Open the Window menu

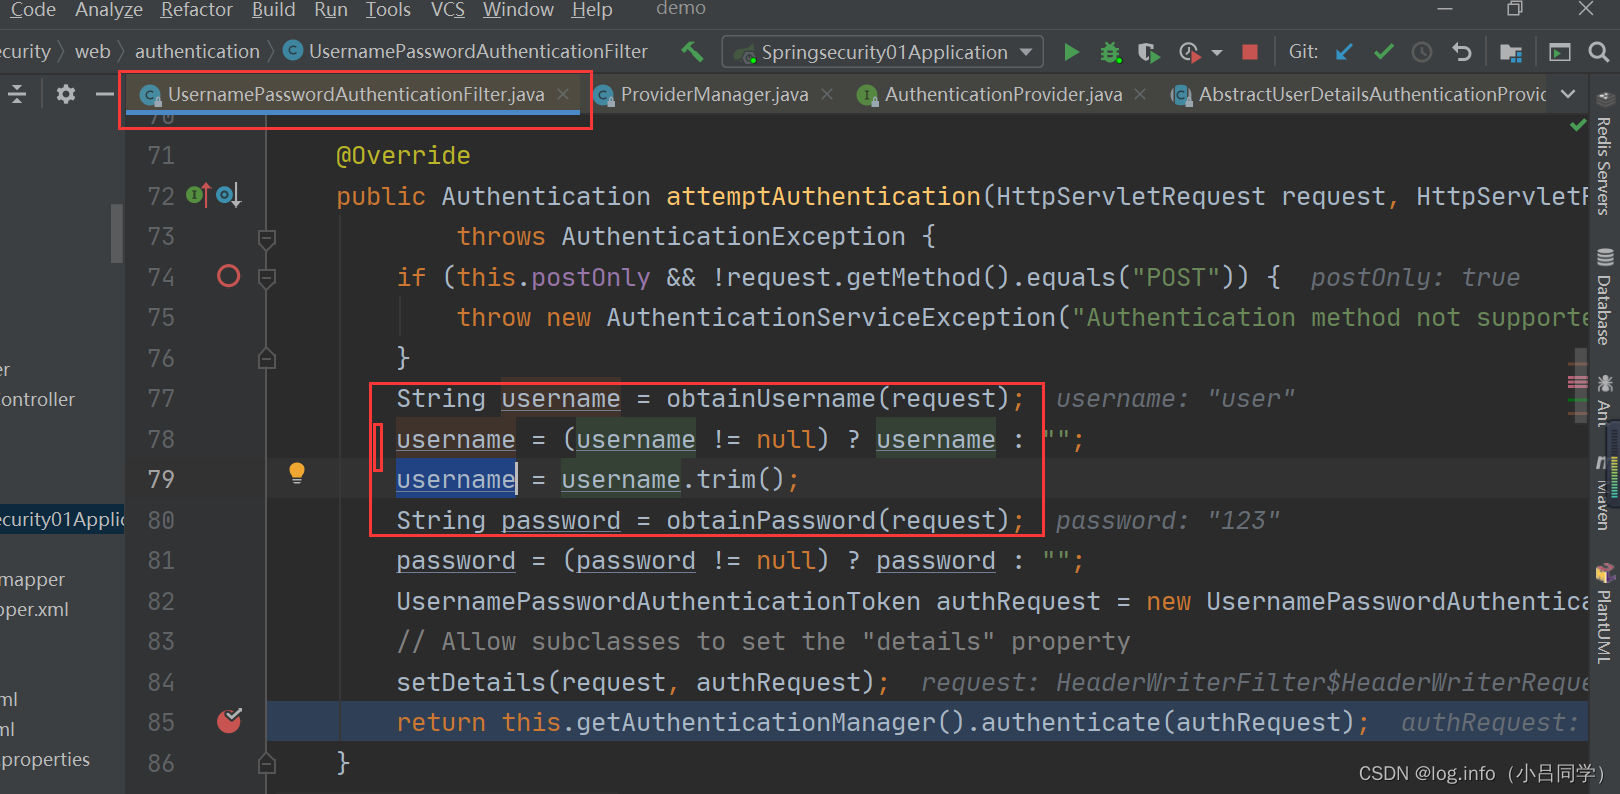click(x=518, y=10)
